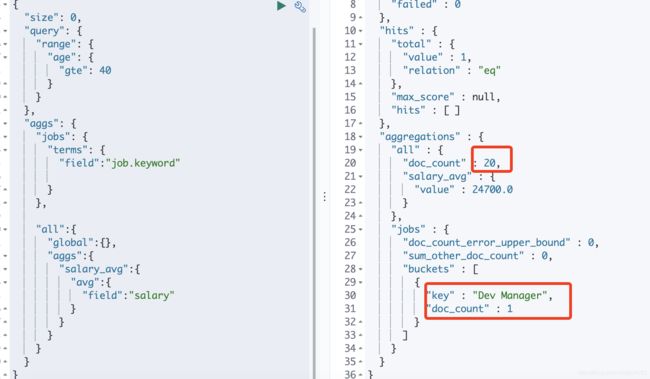Click the "size": 0 line in request
Image resolution: width=650 pixels, height=379 pixels.
53,17
